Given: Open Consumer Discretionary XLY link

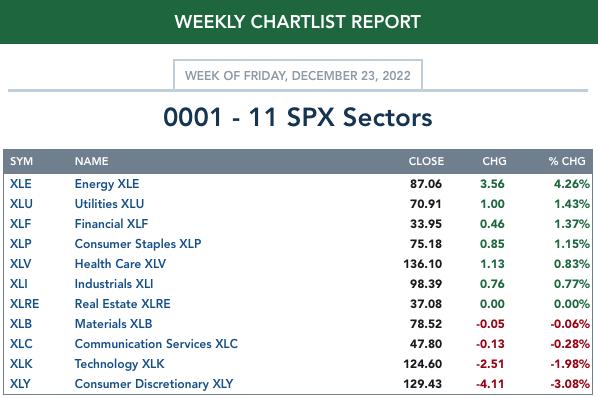Looking at the screenshot, I should [154, 384].
